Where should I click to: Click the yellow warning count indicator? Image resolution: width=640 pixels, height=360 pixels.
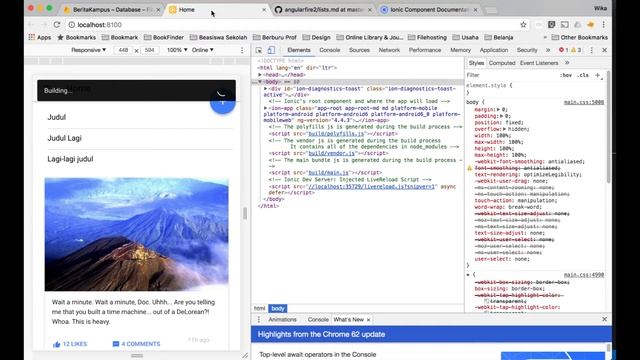pos(576,50)
